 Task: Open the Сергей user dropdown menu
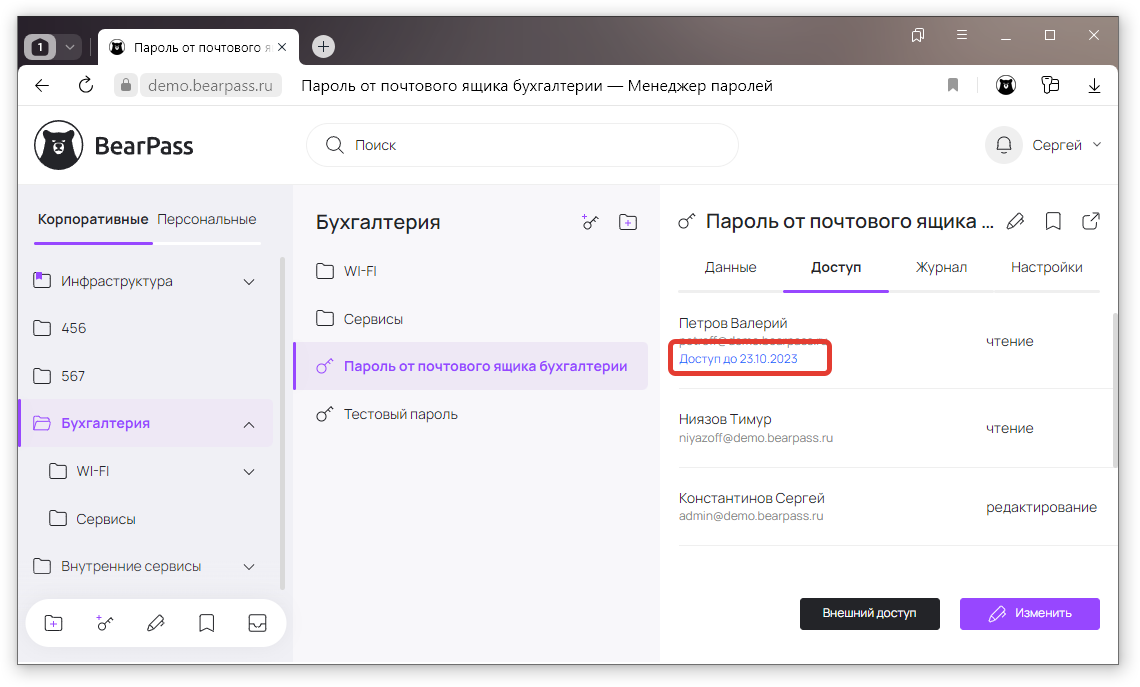[x=1066, y=145]
